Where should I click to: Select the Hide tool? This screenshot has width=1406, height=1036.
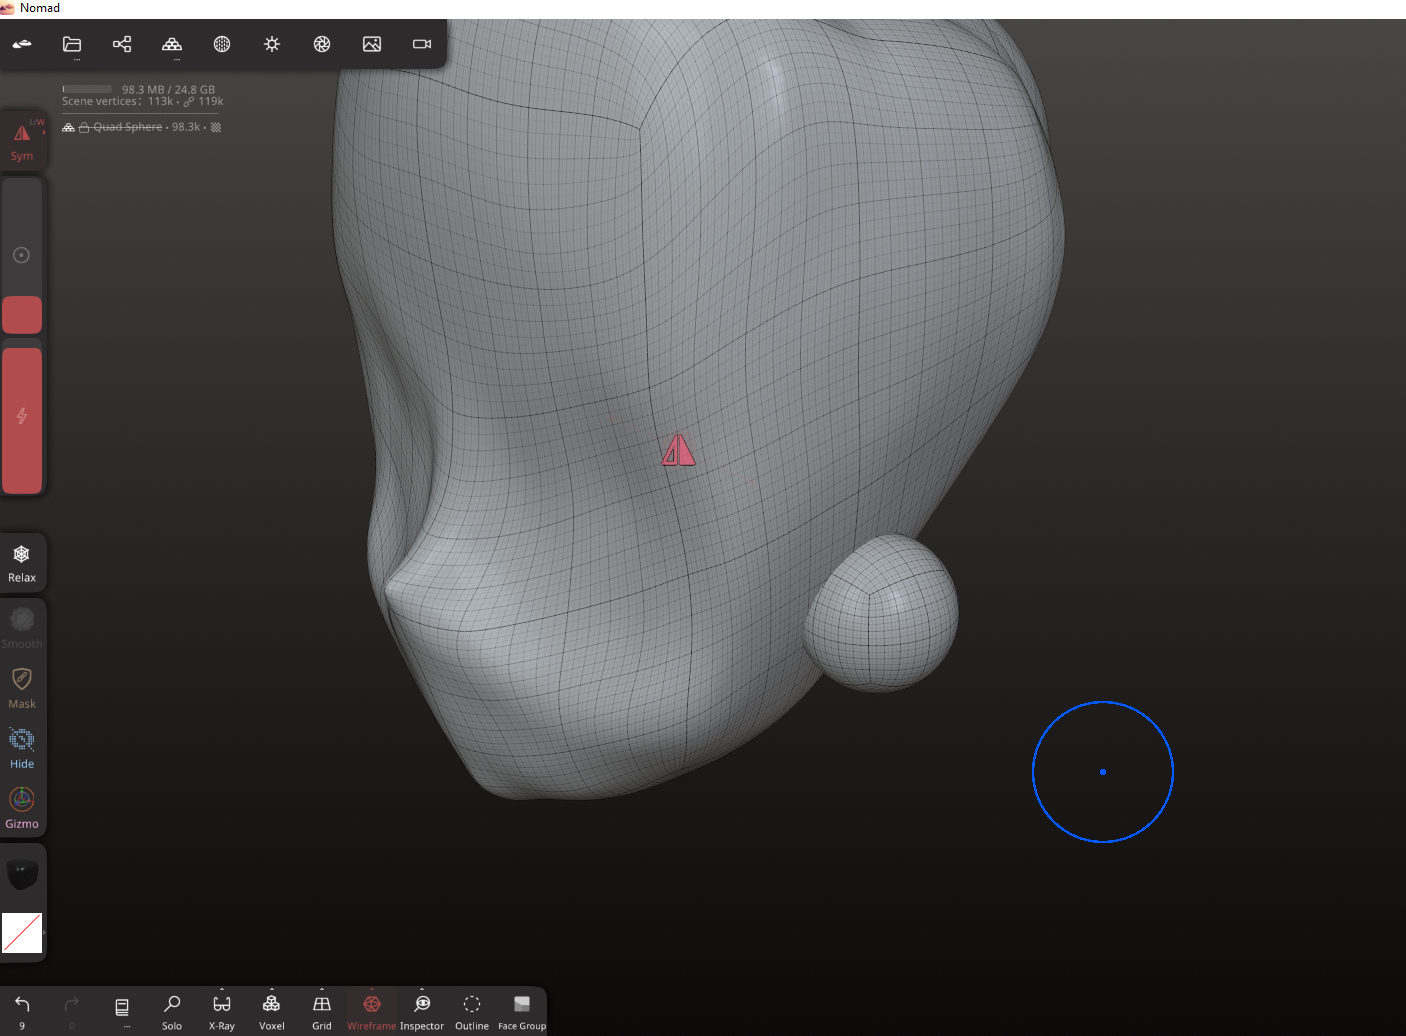pos(22,748)
